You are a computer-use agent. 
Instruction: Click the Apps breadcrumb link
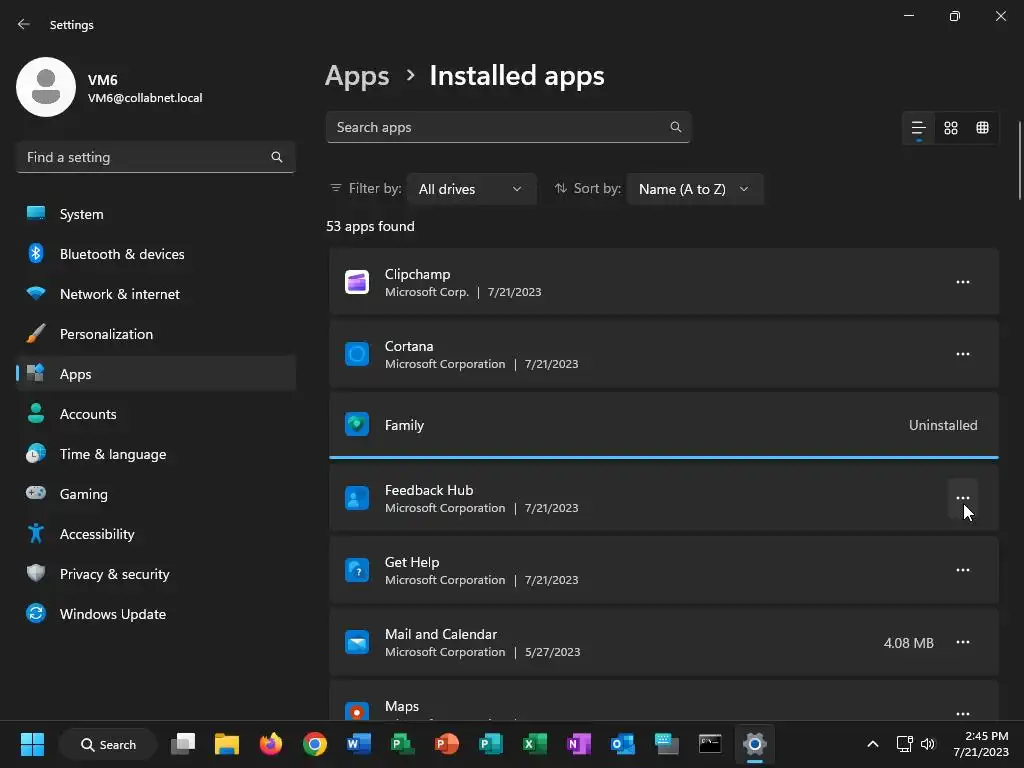[x=357, y=76]
